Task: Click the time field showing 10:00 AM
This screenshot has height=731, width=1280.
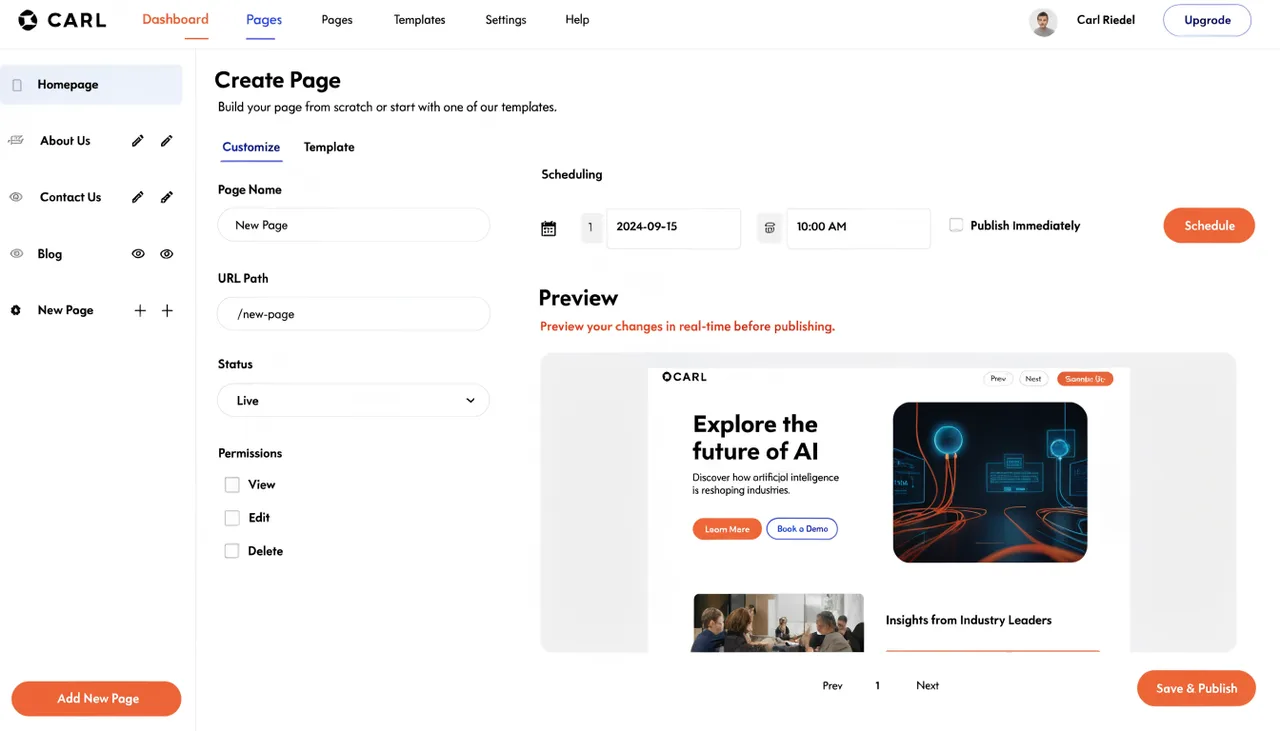Action: [858, 227]
